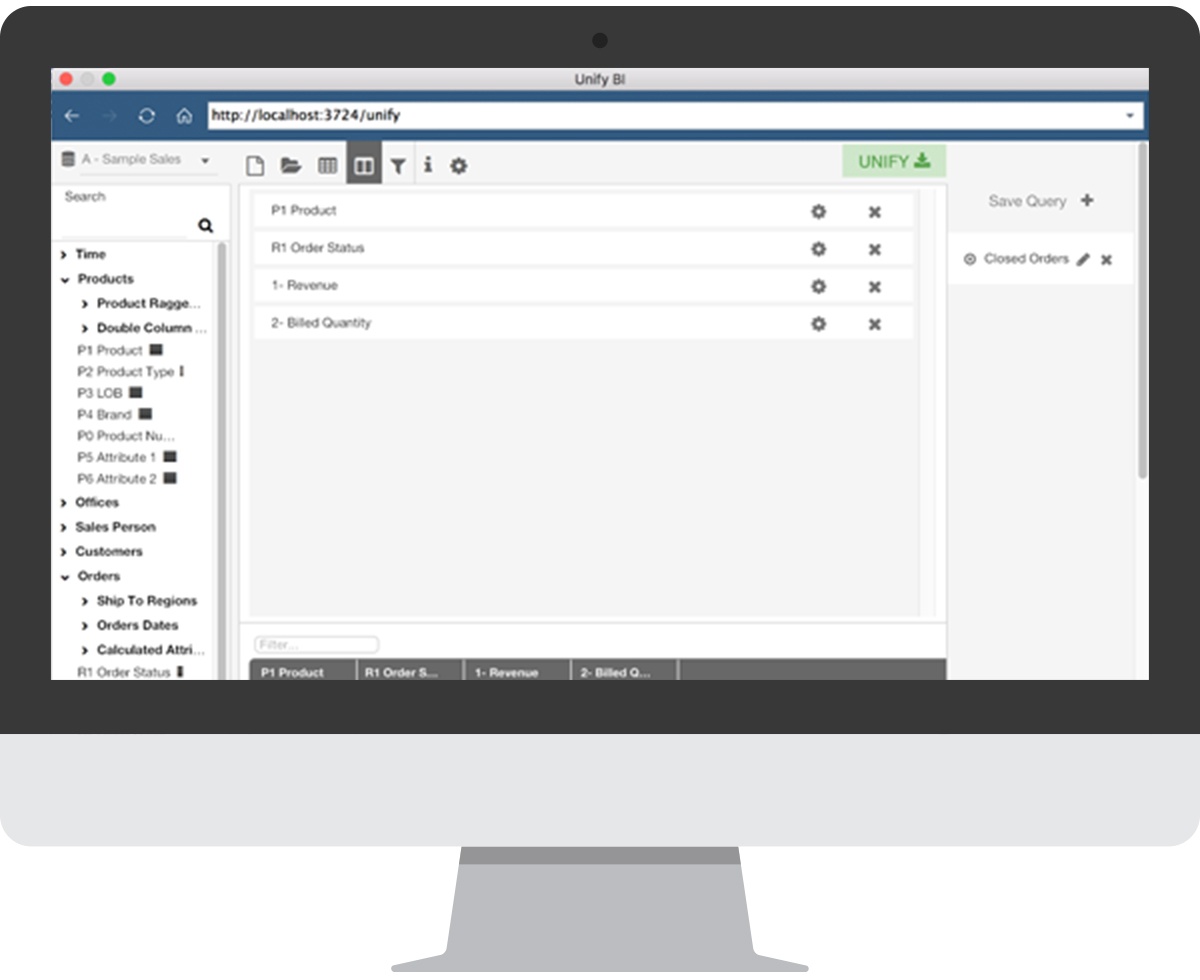This screenshot has width=1200, height=980.
Task: Click the Filter... input box
Action: (x=317, y=645)
